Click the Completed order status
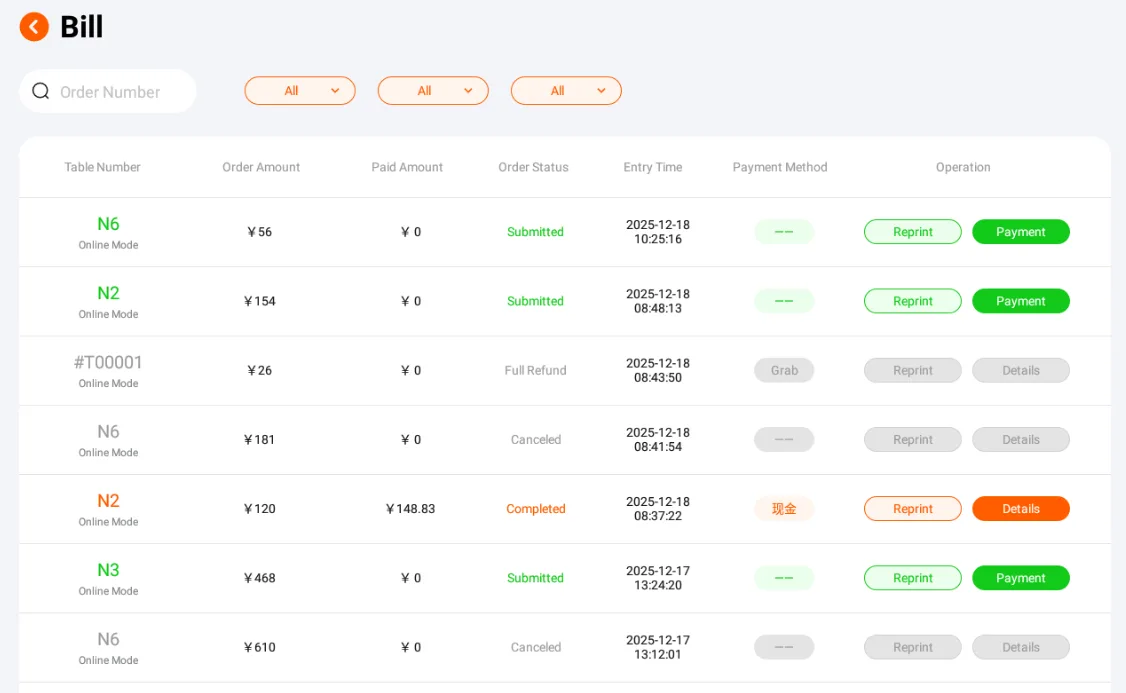The height and width of the screenshot is (693, 1126). (536, 508)
